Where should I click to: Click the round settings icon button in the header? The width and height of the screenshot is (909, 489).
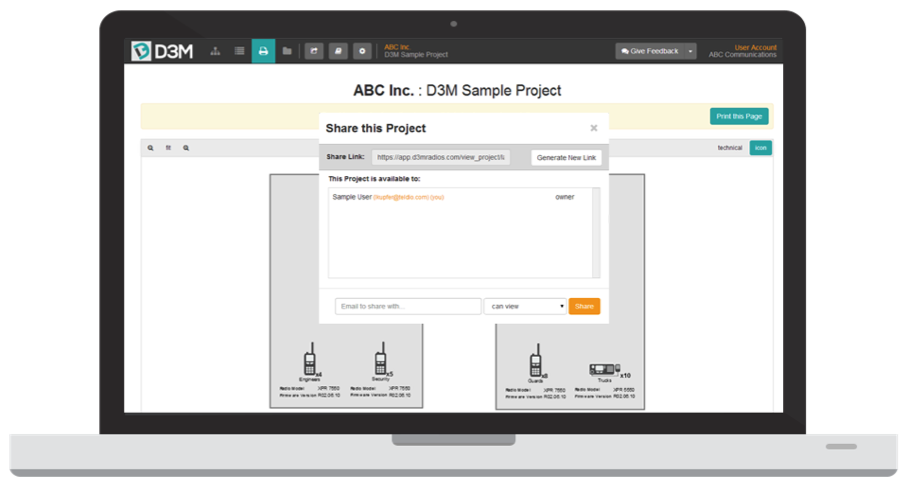pos(362,51)
